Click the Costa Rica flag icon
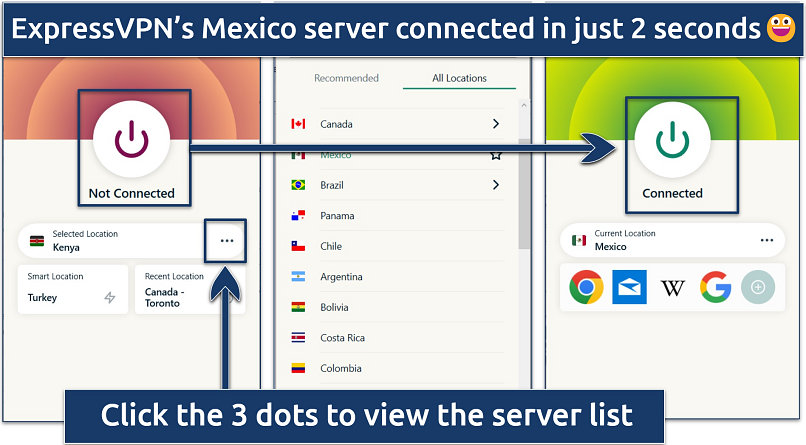 298,338
